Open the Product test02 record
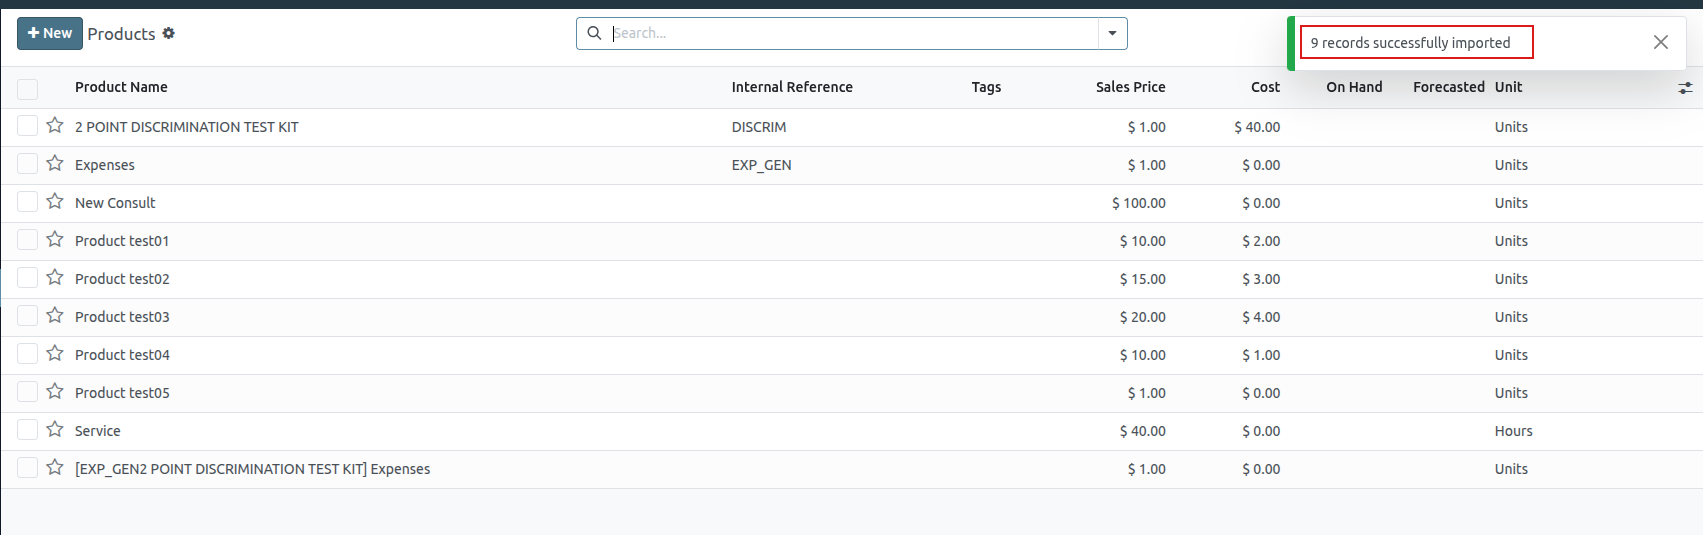This screenshot has width=1703, height=535. coord(122,279)
